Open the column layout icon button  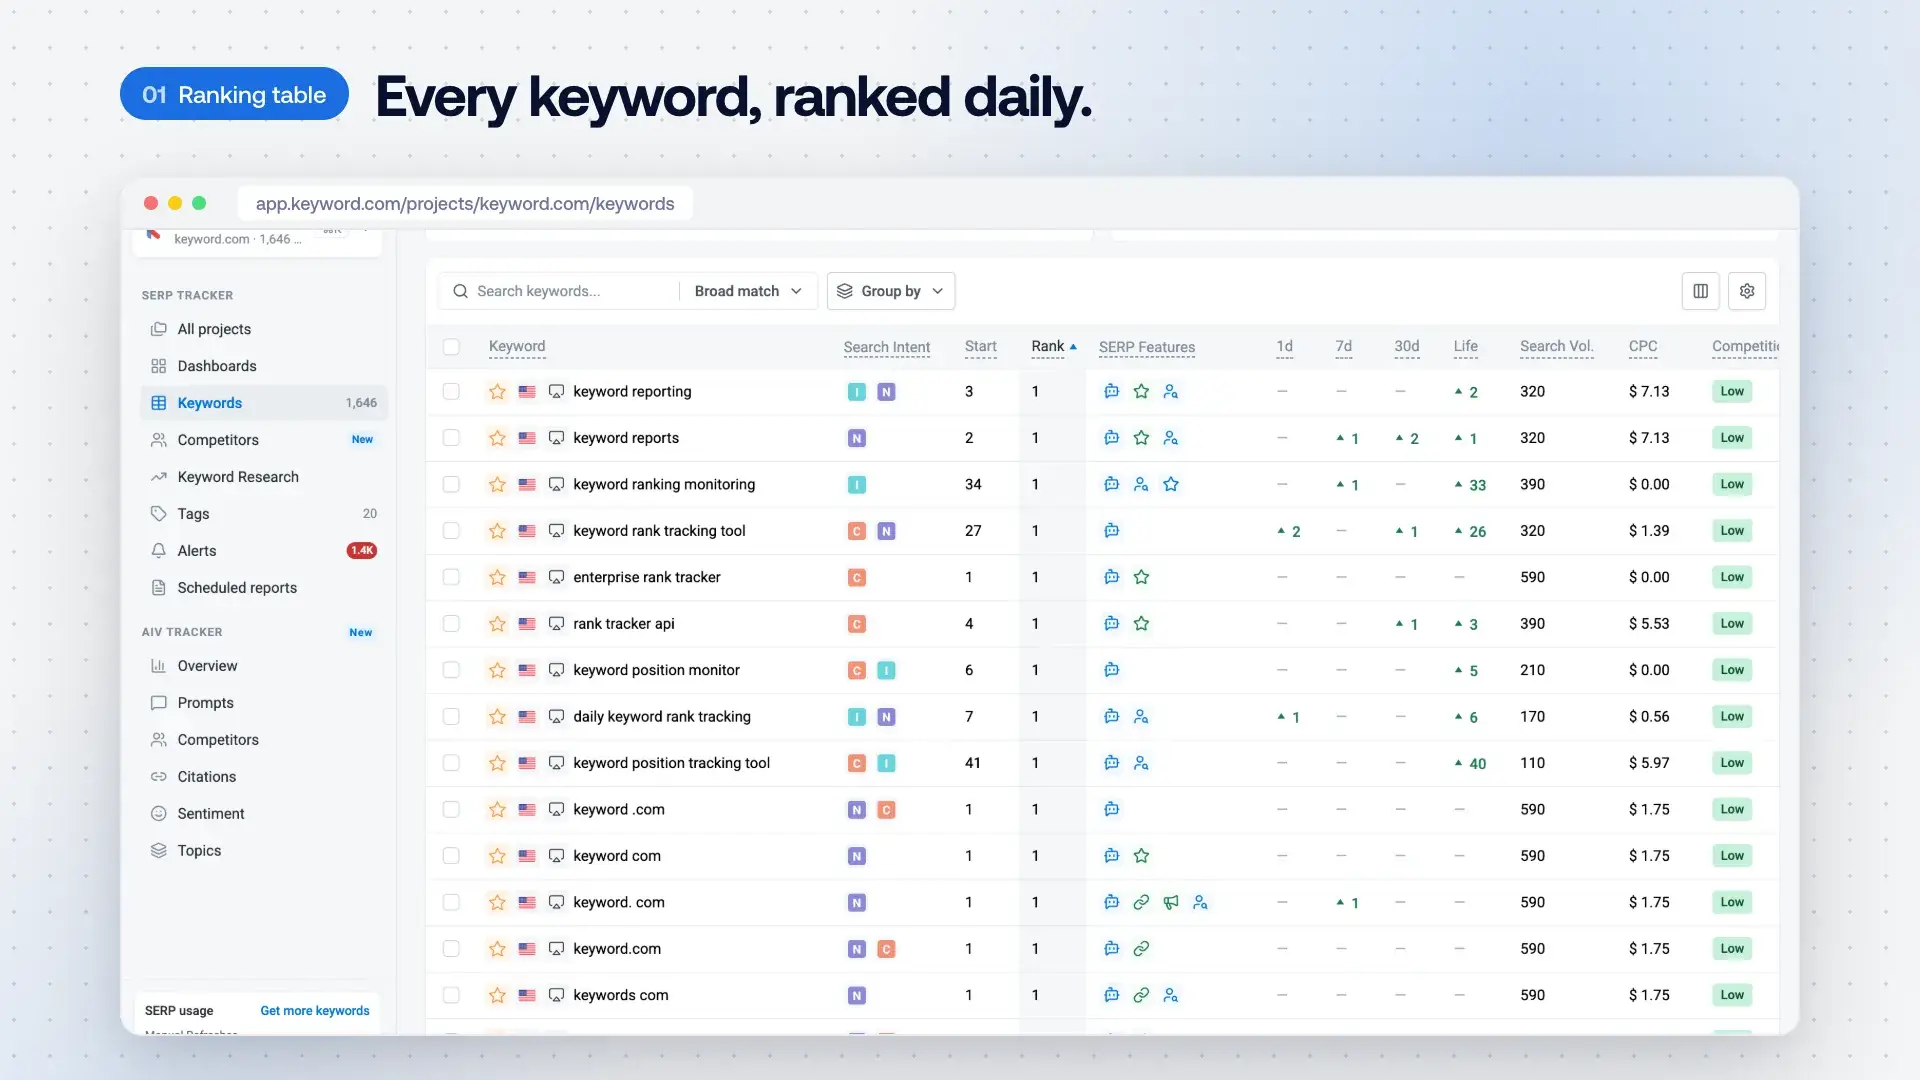coord(1700,291)
